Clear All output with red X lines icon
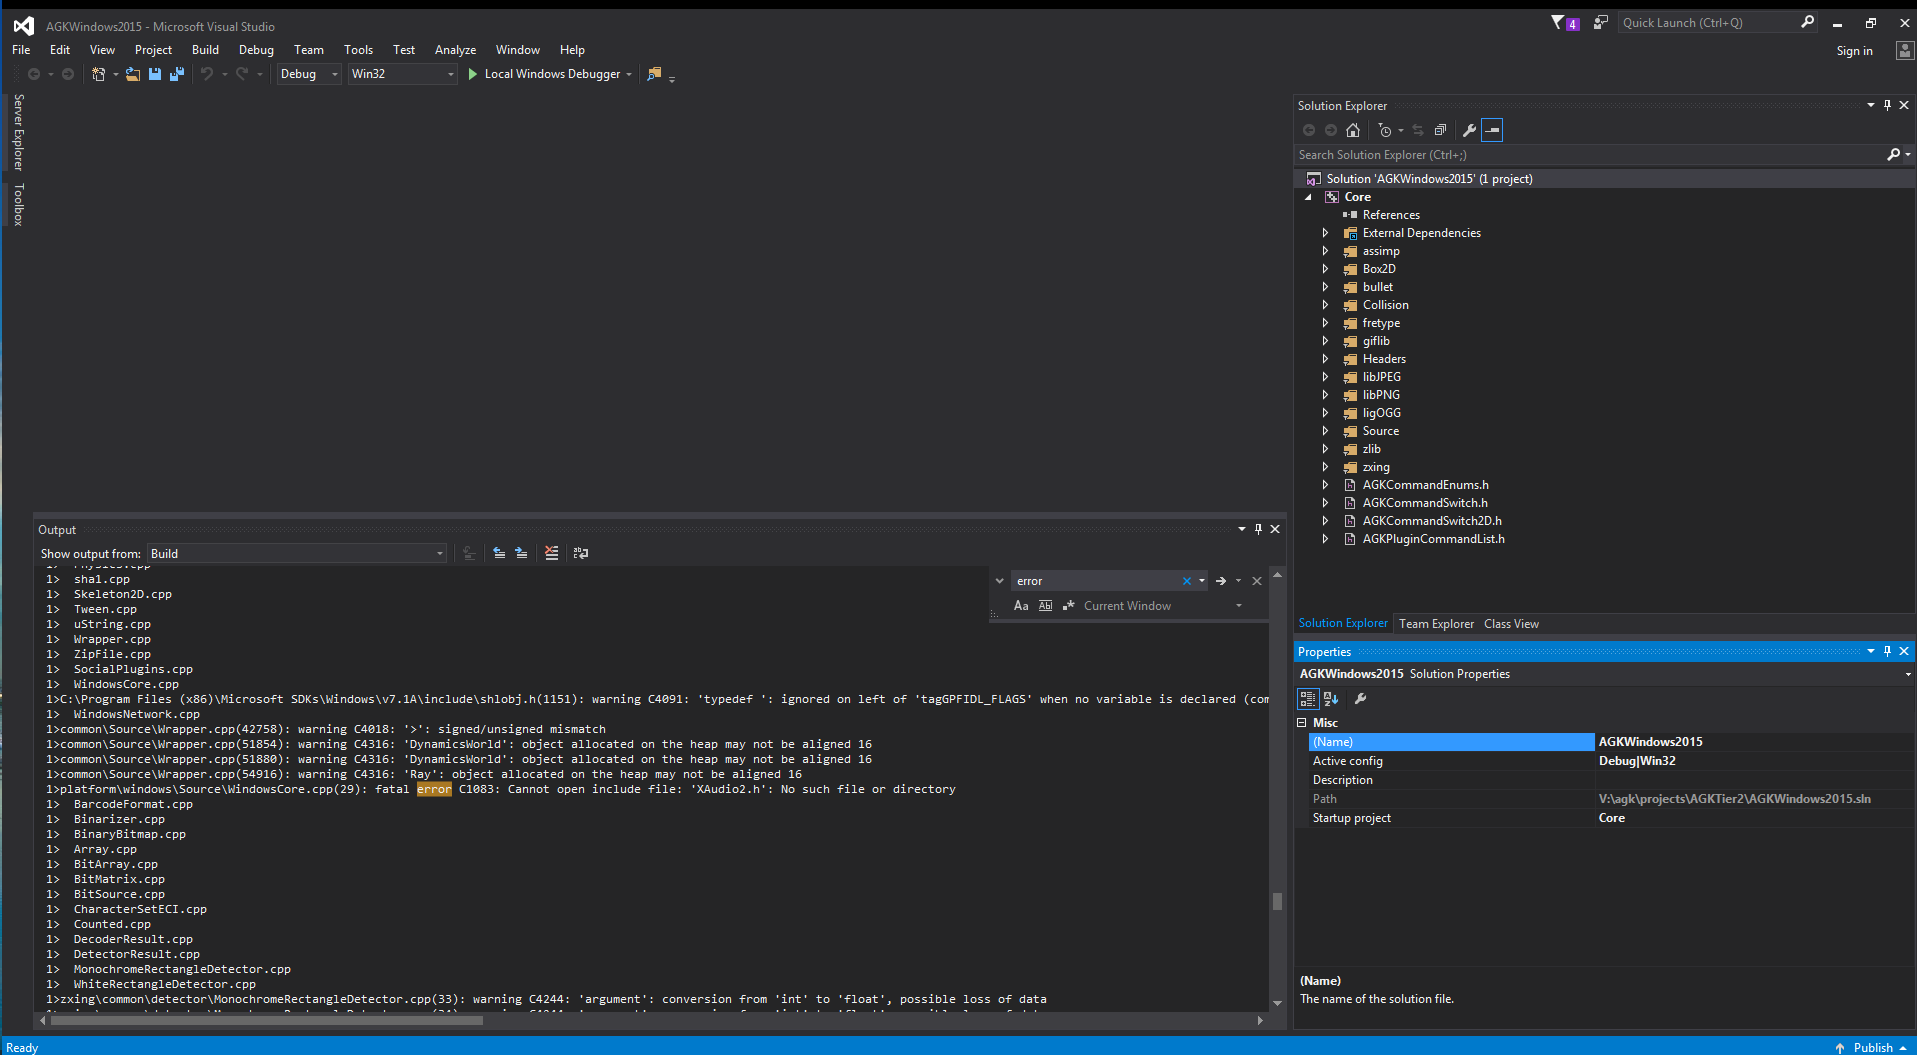The image size is (1917, 1055). click(551, 553)
